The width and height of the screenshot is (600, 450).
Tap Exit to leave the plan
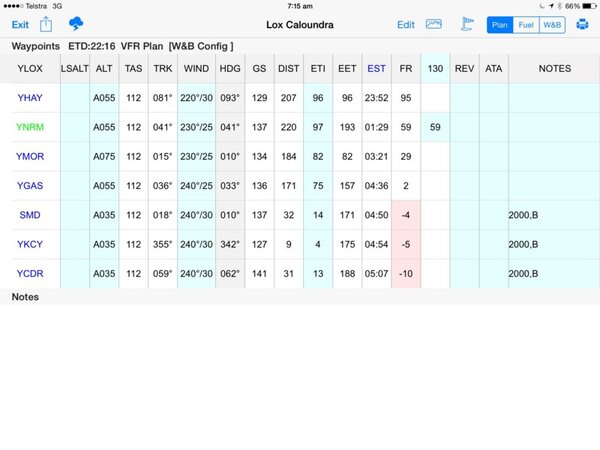pyautogui.click(x=20, y=24)
